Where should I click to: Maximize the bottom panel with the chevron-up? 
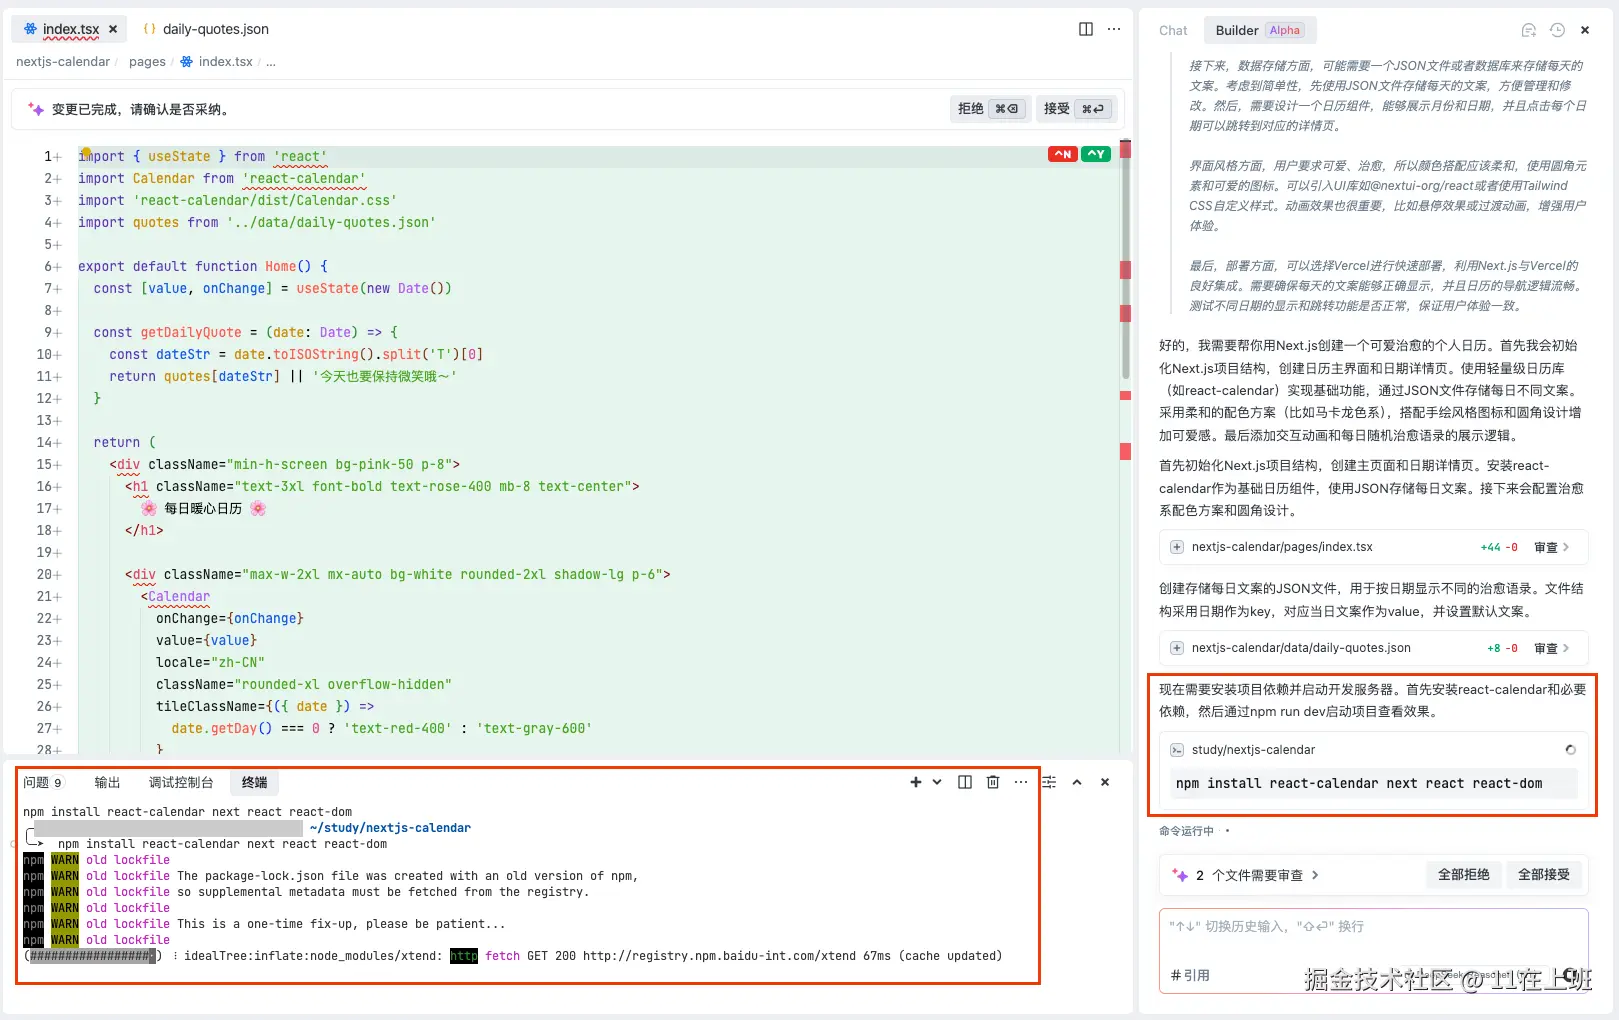[1077, 782]
